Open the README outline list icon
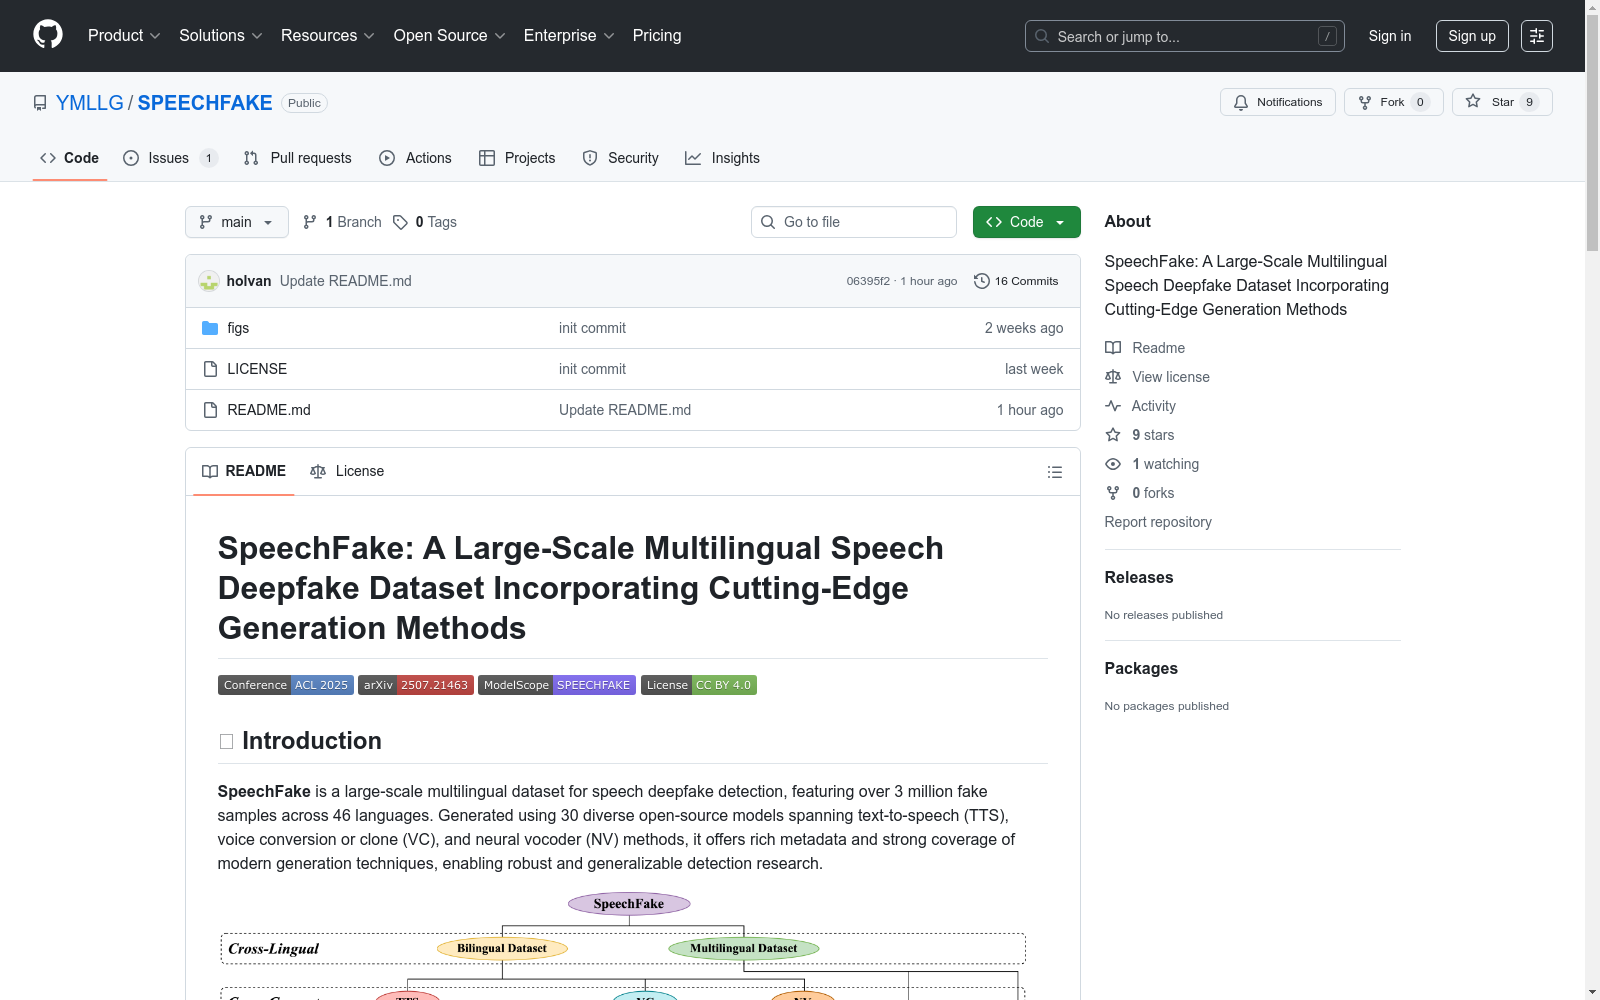 click(1054, 472)
